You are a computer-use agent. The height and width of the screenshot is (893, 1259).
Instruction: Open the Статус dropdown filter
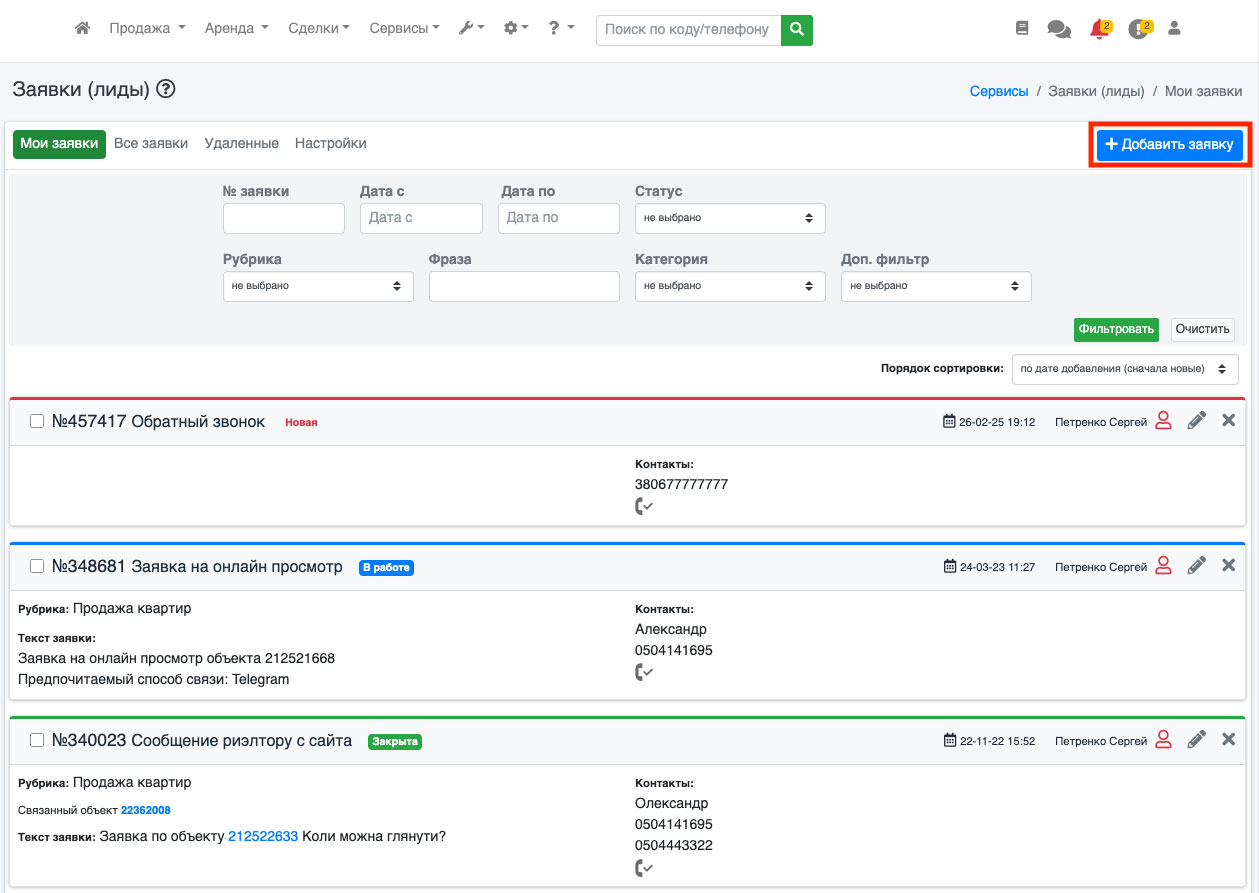pyautogui.click(x=730, y=218)
